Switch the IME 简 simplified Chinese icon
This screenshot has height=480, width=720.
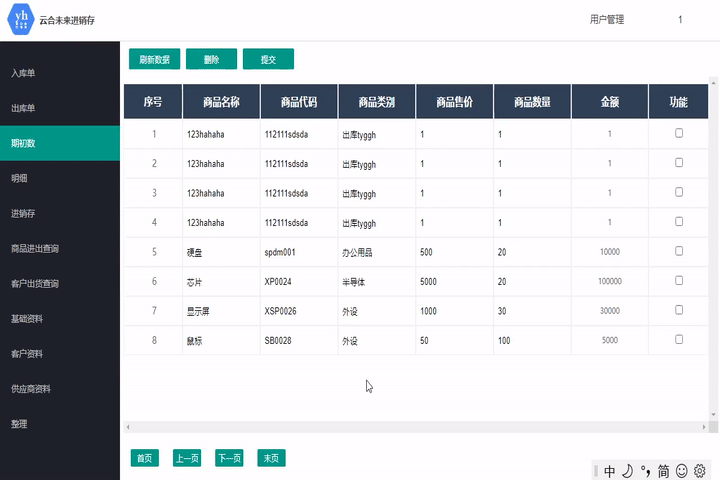coord(663,470)
